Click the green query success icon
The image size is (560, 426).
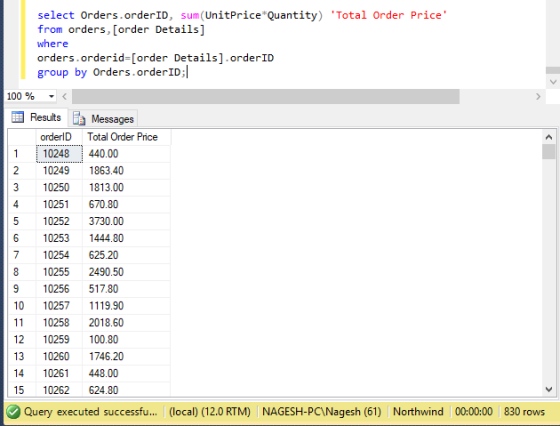(x=13, y=412)
